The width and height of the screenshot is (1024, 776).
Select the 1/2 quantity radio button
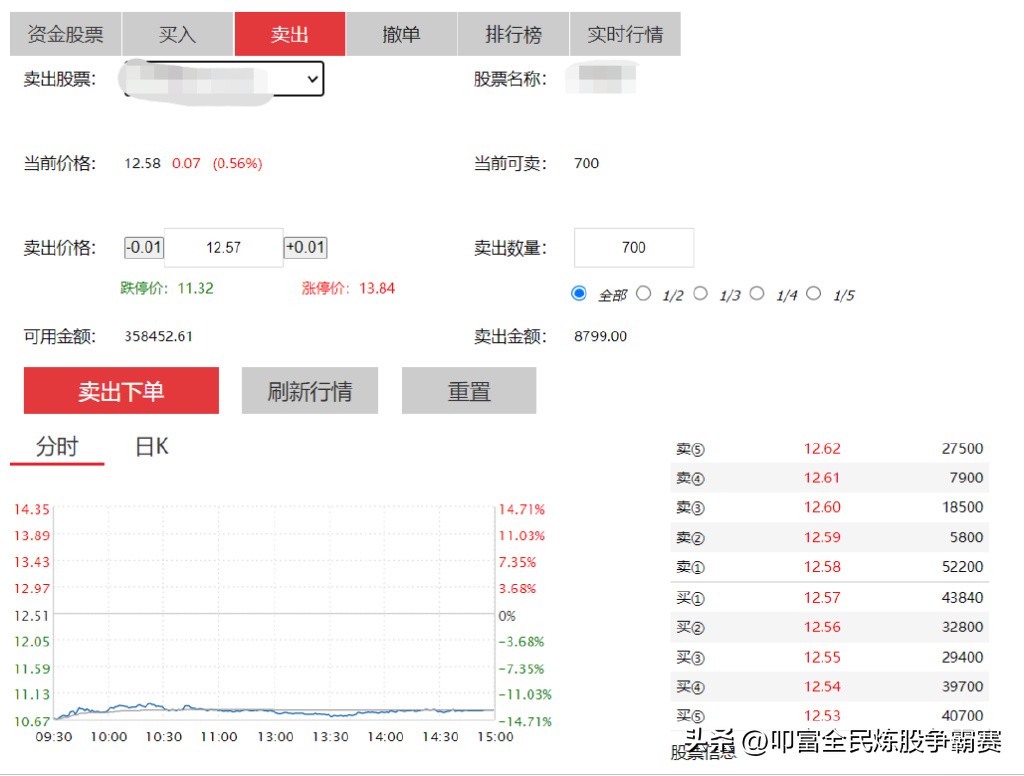(646, 293)
